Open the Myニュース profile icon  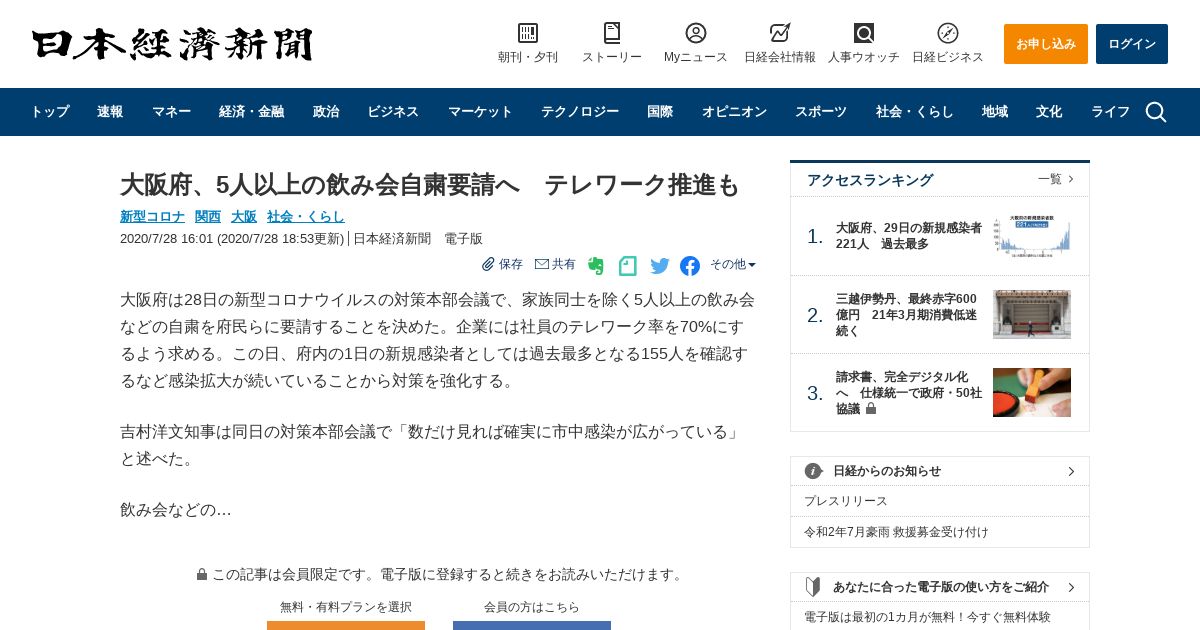coord(696,33)
